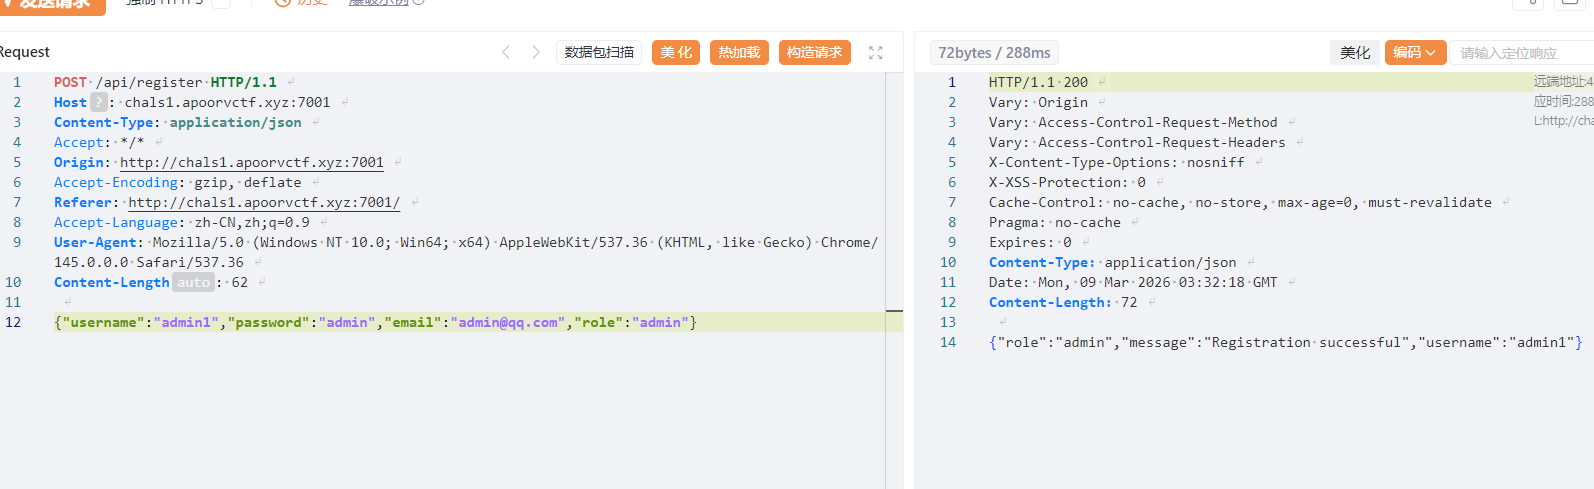Click the '2' badge next to Host header
Image resolution: width=1594 pixels, height=489 pixels.
click(x=98, y=102)
